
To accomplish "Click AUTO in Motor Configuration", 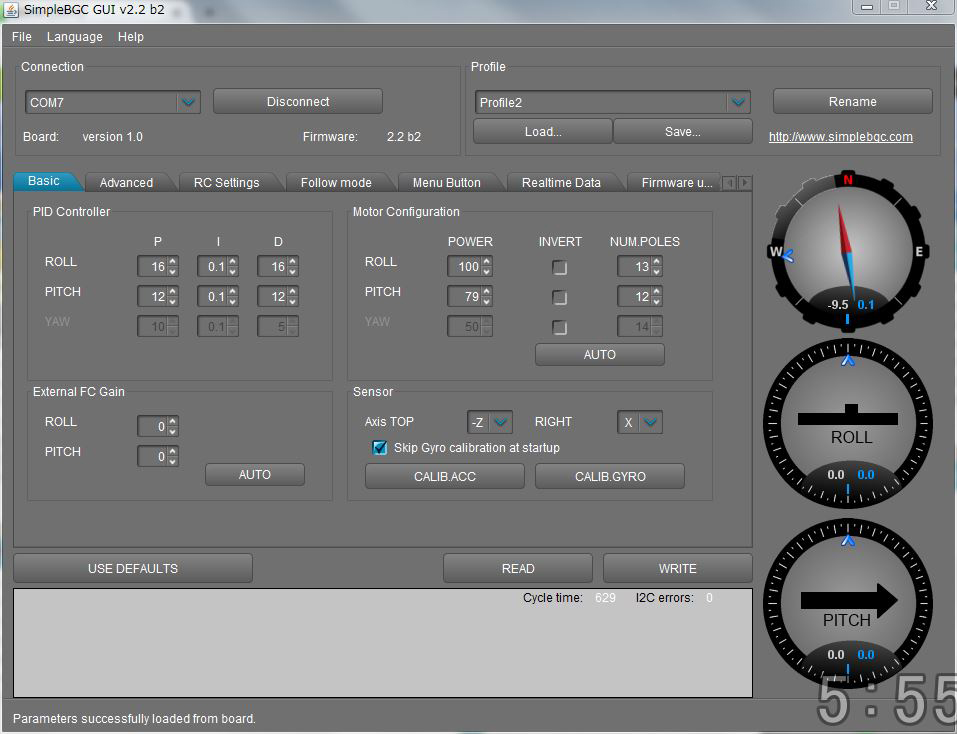I will (x=599, y=354).
